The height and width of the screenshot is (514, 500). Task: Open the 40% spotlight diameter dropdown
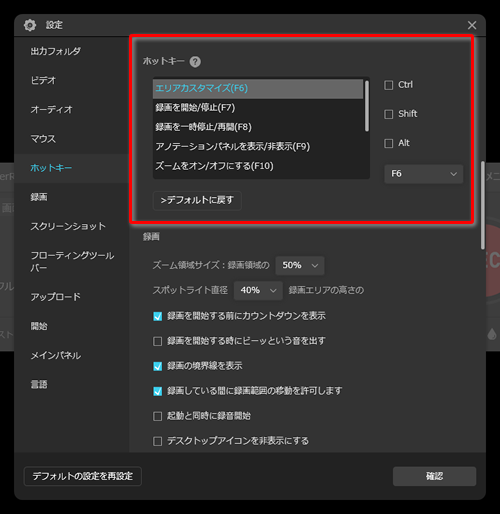(258, 290)
